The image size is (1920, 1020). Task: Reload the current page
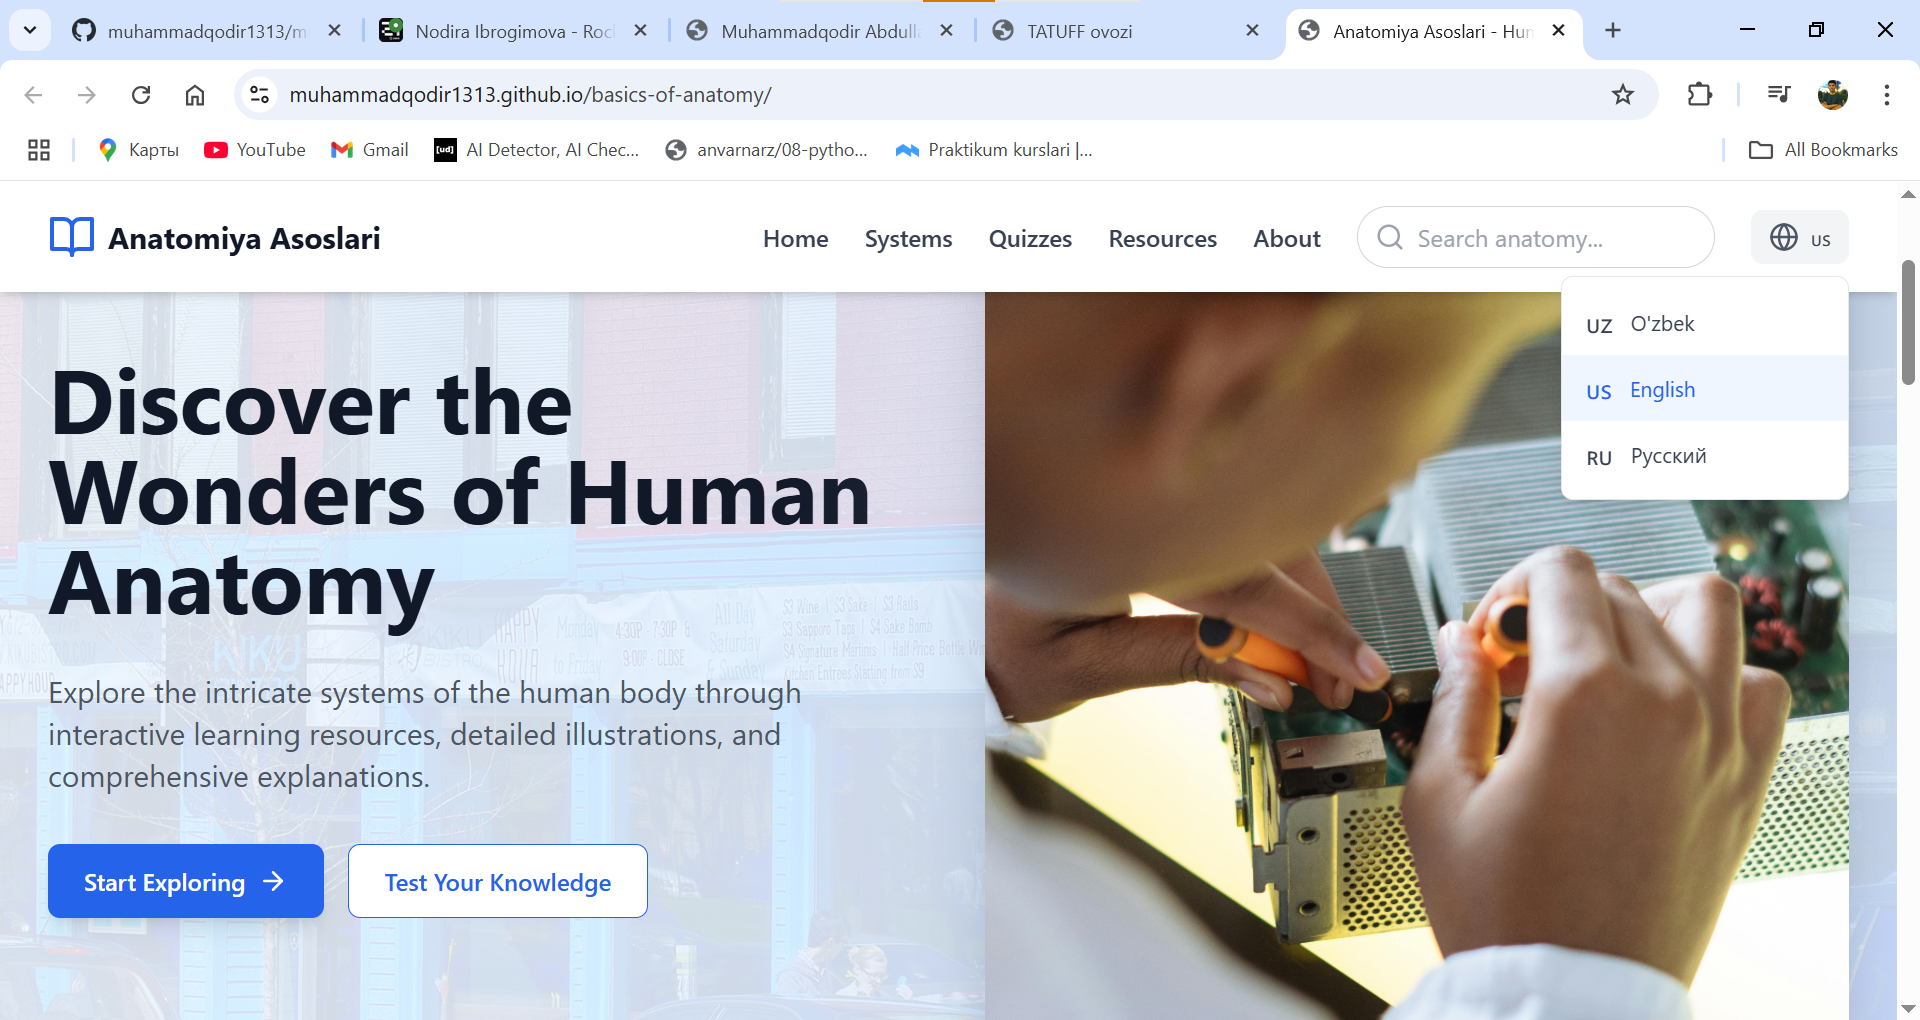coord(141,95)
